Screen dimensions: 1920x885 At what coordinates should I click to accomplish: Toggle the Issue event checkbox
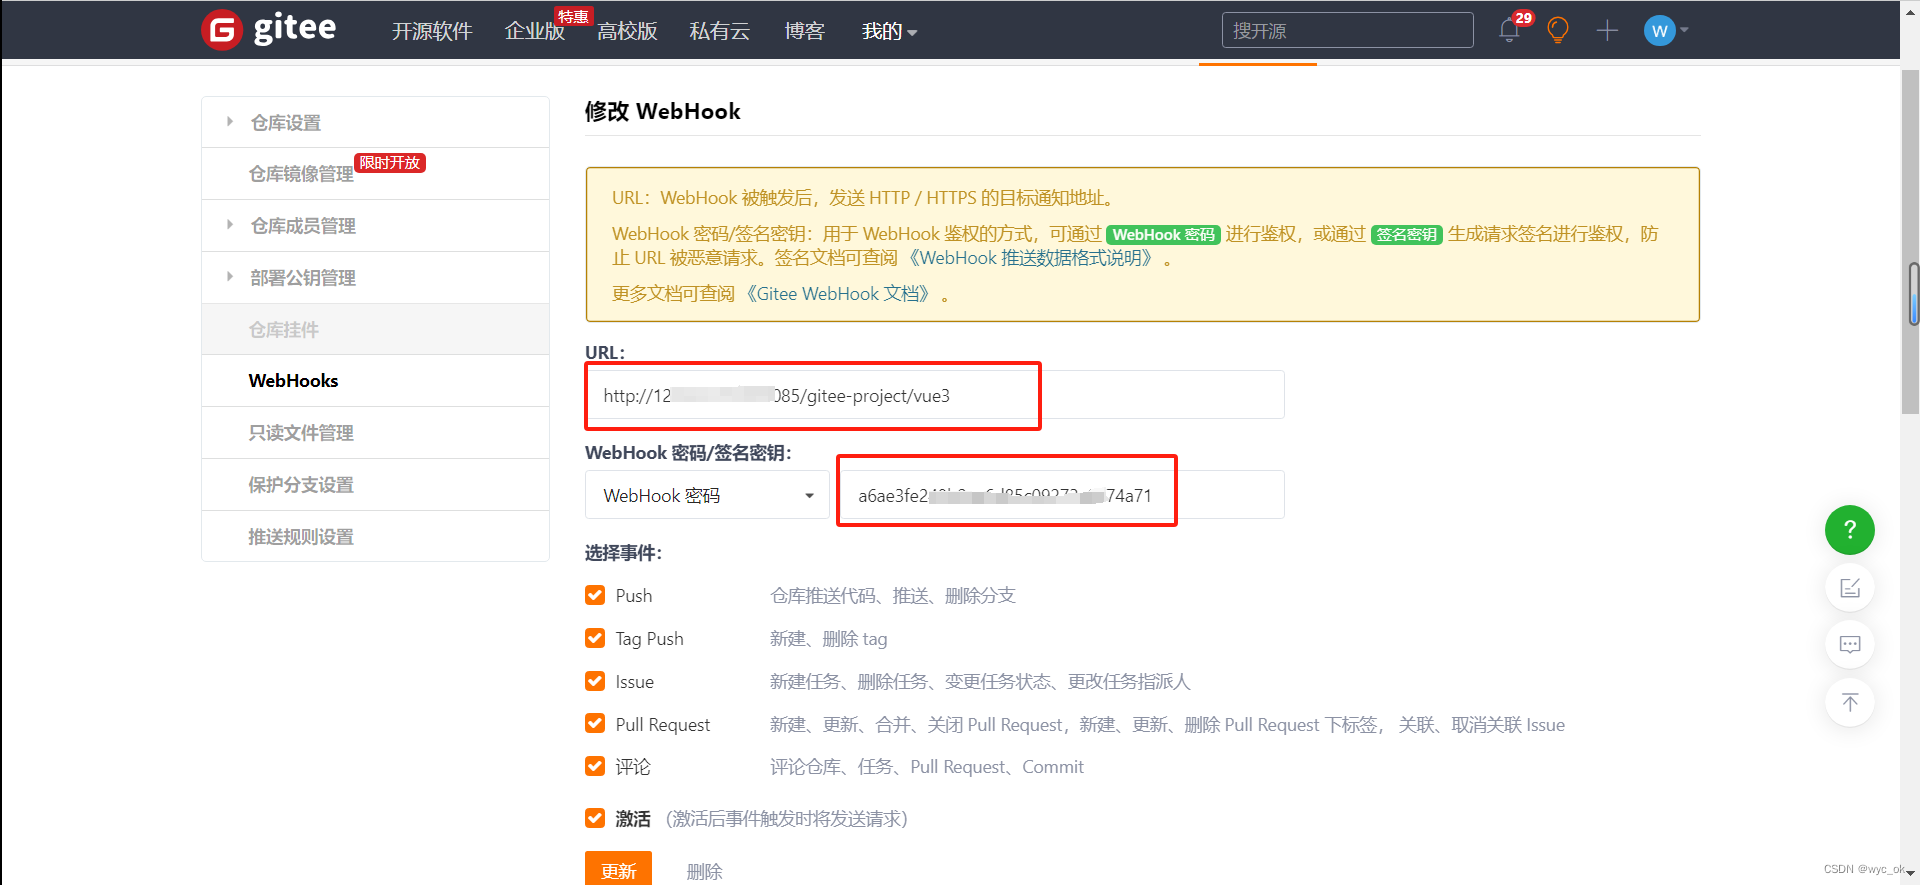point(595,681)
